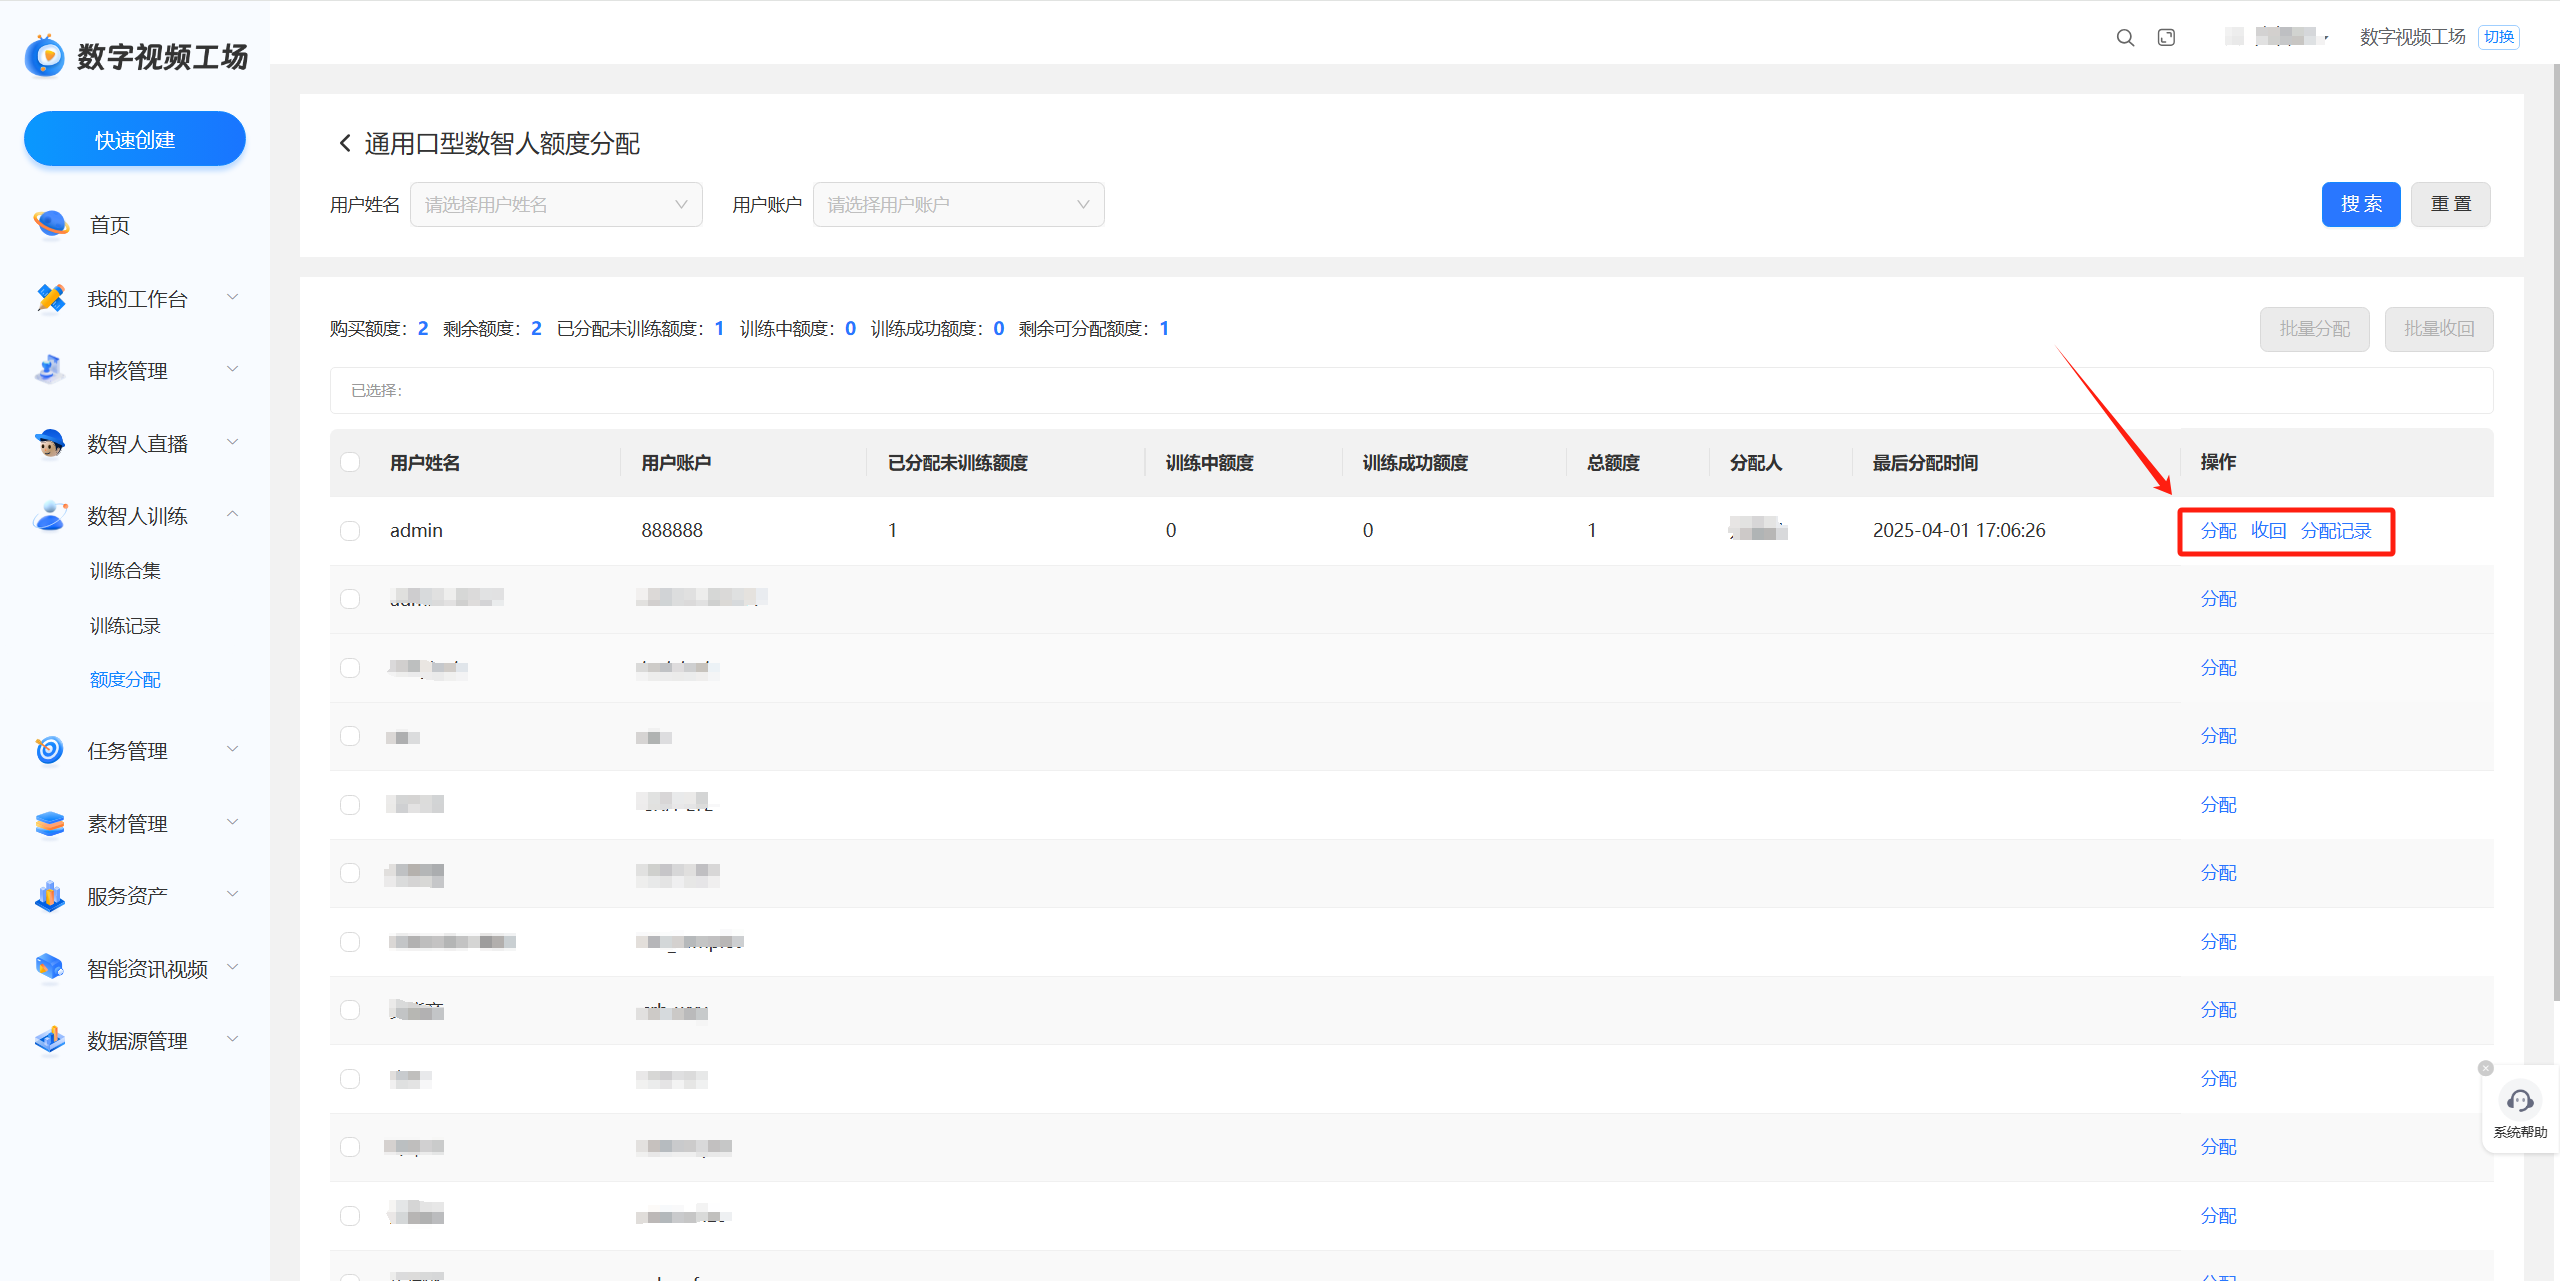Open 训练合集 in the sidebar
Viewport: 2560px width, 1281px height.
[x=125, y=571]
